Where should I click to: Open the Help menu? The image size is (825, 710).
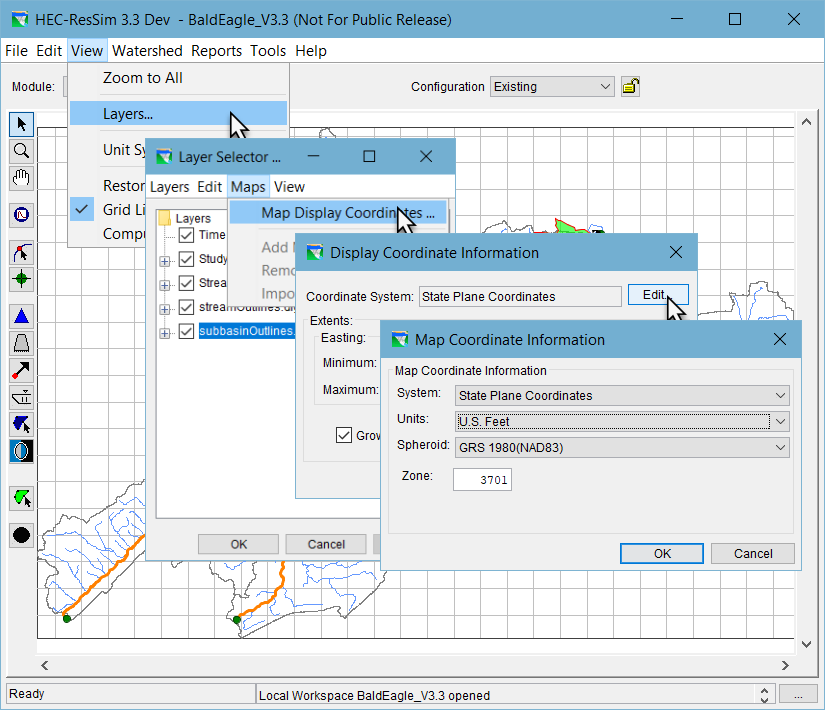coord(311,51)
